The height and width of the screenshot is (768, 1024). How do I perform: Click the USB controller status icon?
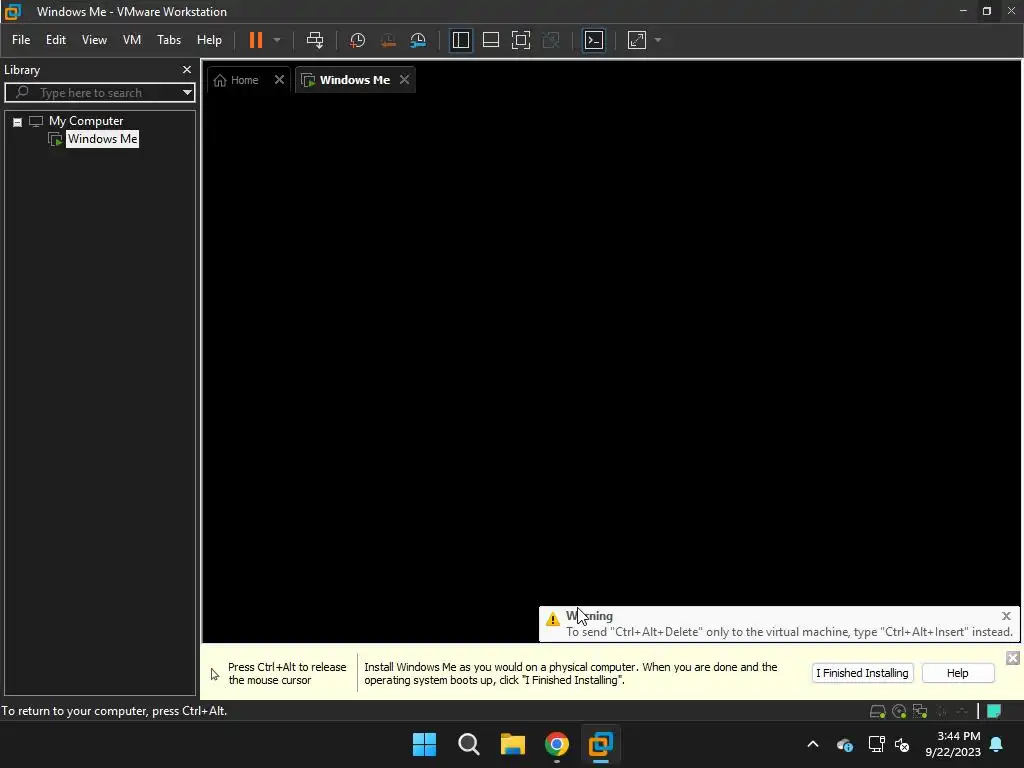tap(963, 711)
